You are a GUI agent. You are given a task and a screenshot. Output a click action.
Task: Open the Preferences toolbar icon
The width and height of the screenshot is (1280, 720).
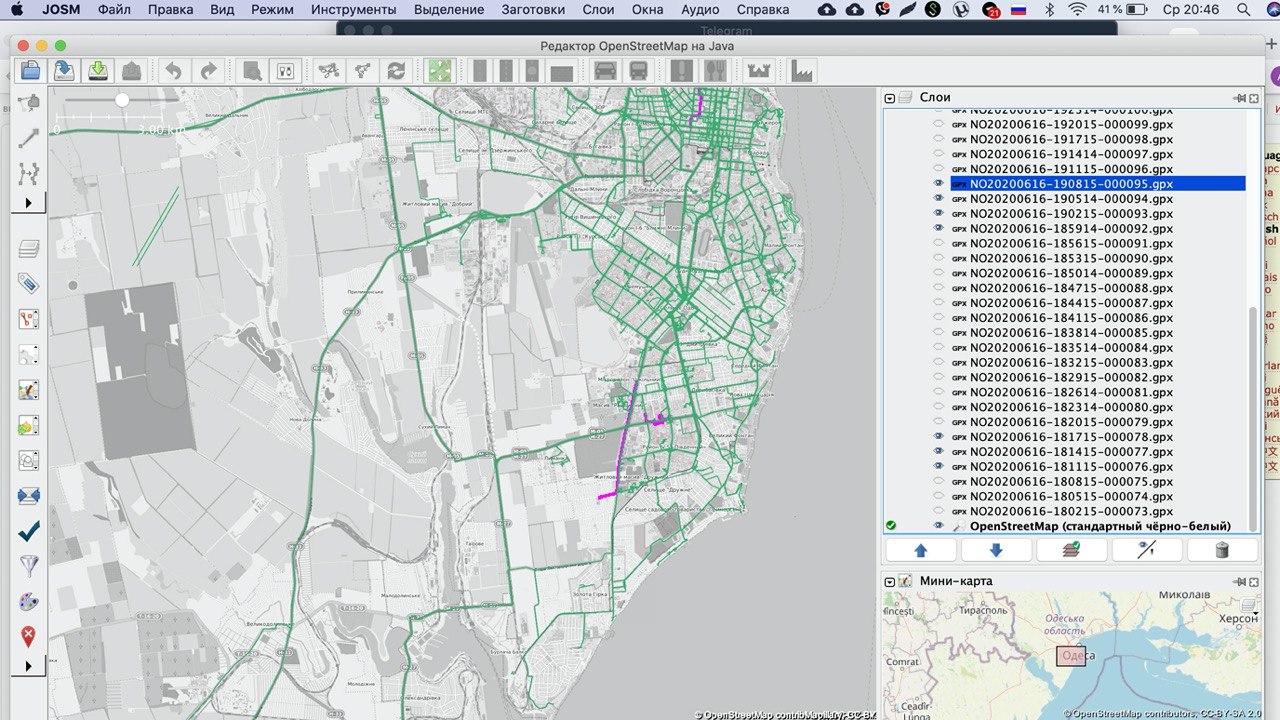285,71
